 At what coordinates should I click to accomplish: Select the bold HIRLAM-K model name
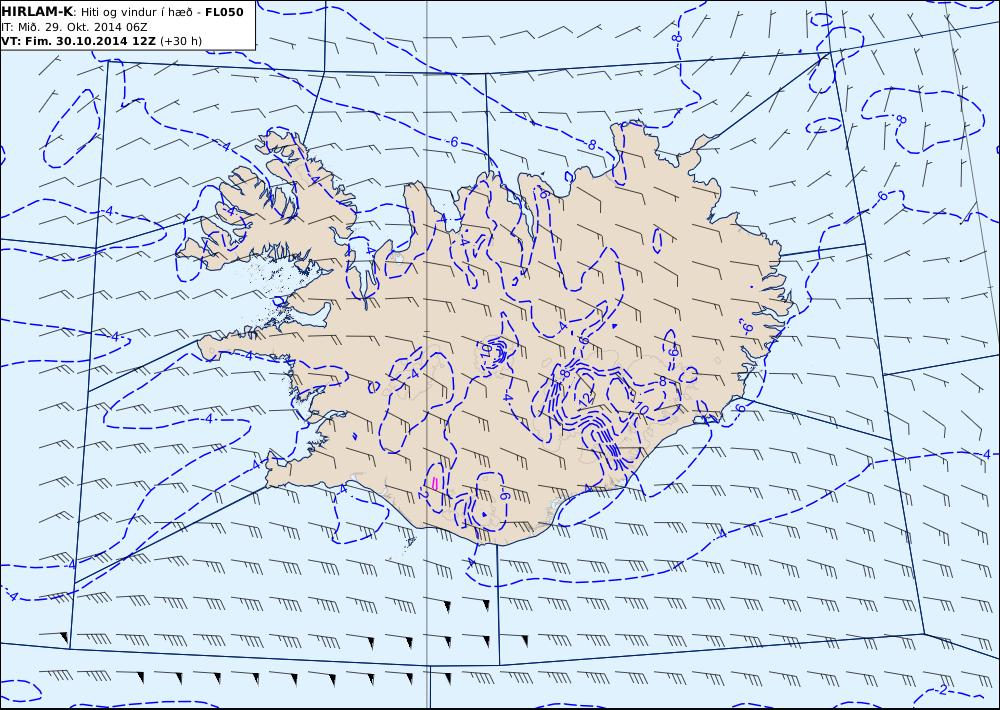pyautogui.click(x=37, y=12)
